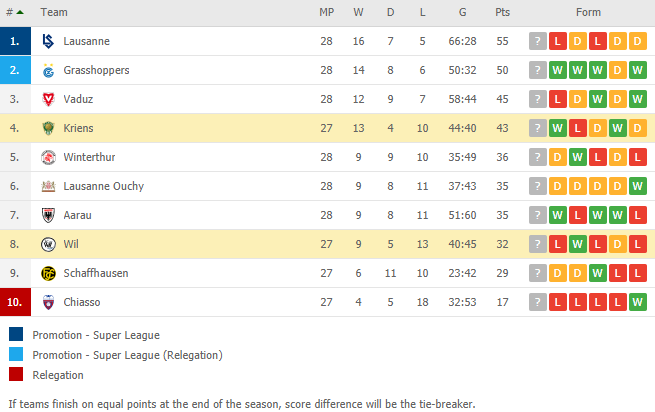Click the Lausanne Ouchy club logo

pyautogui.click(x=48, y=186)
